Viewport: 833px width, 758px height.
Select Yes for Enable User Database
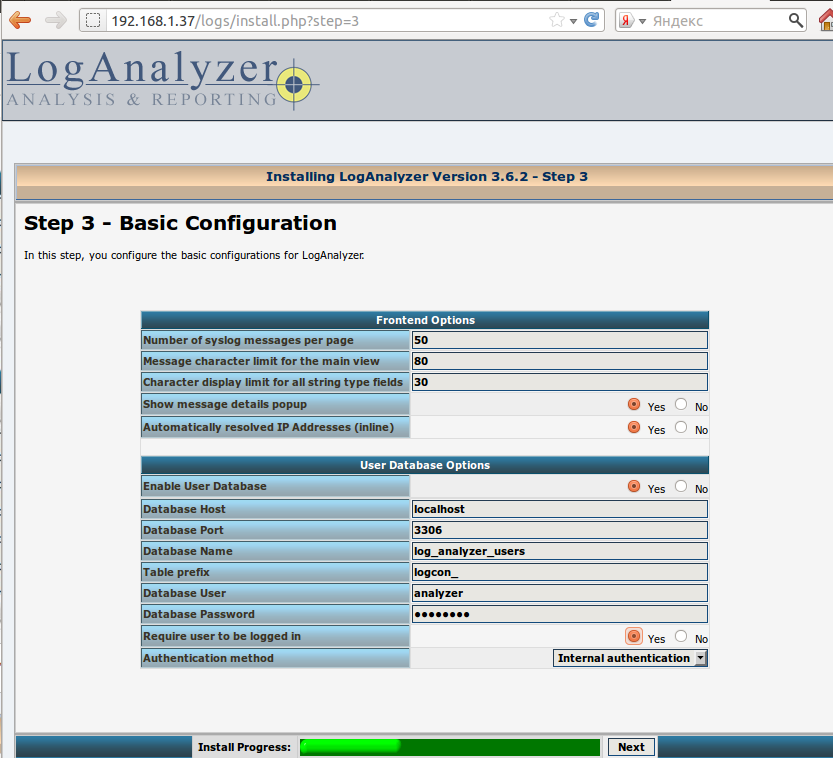point(634,486)
